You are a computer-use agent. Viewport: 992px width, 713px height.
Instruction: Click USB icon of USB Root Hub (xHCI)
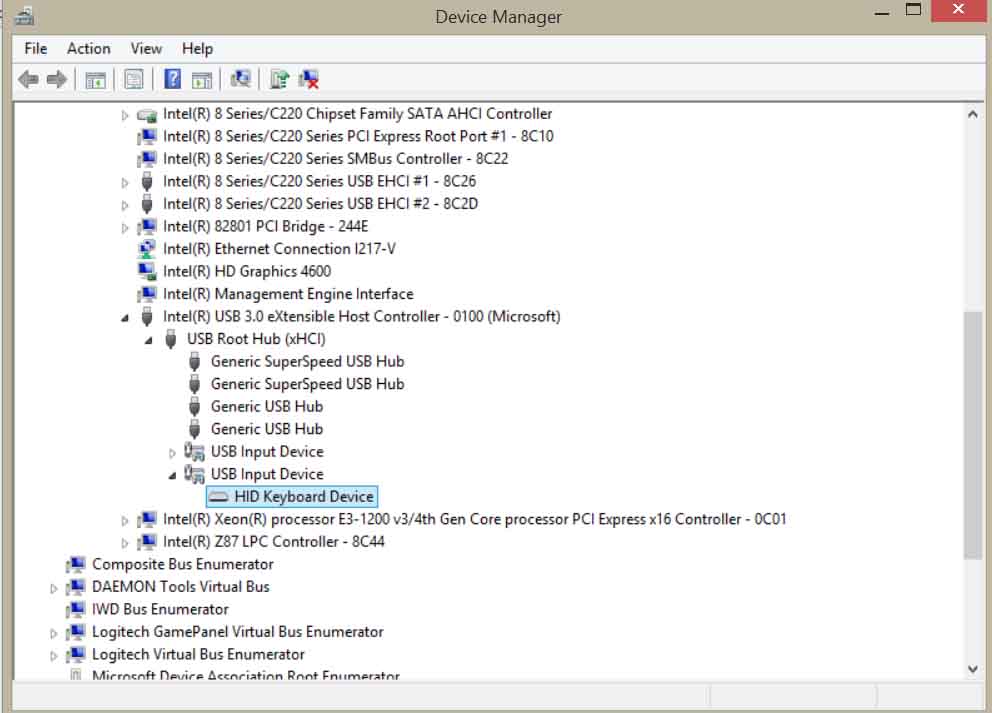[x=170, y=339]
